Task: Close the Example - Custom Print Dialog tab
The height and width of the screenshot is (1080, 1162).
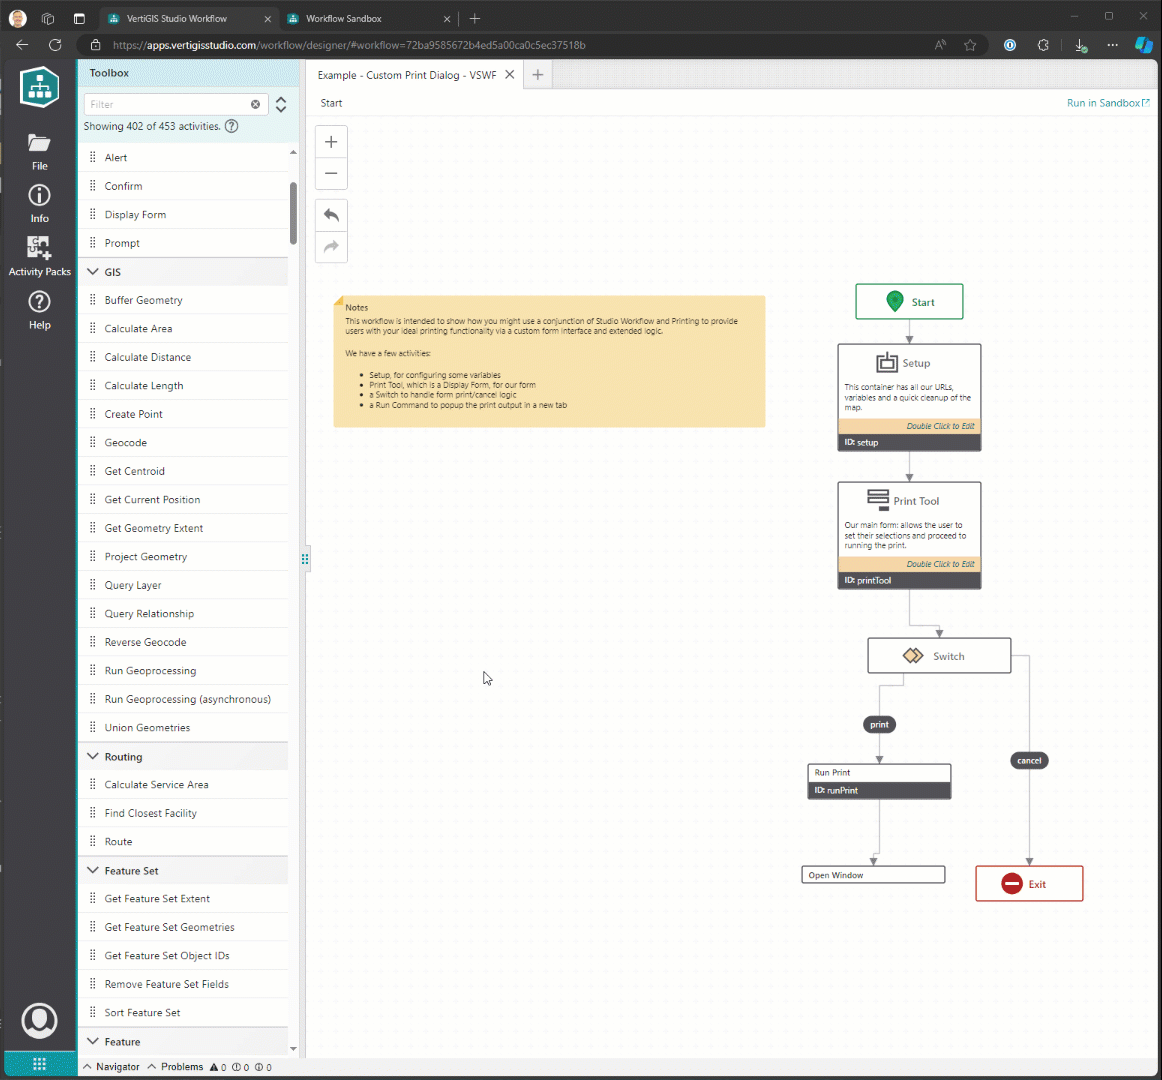Action: (x=510, y=74)
